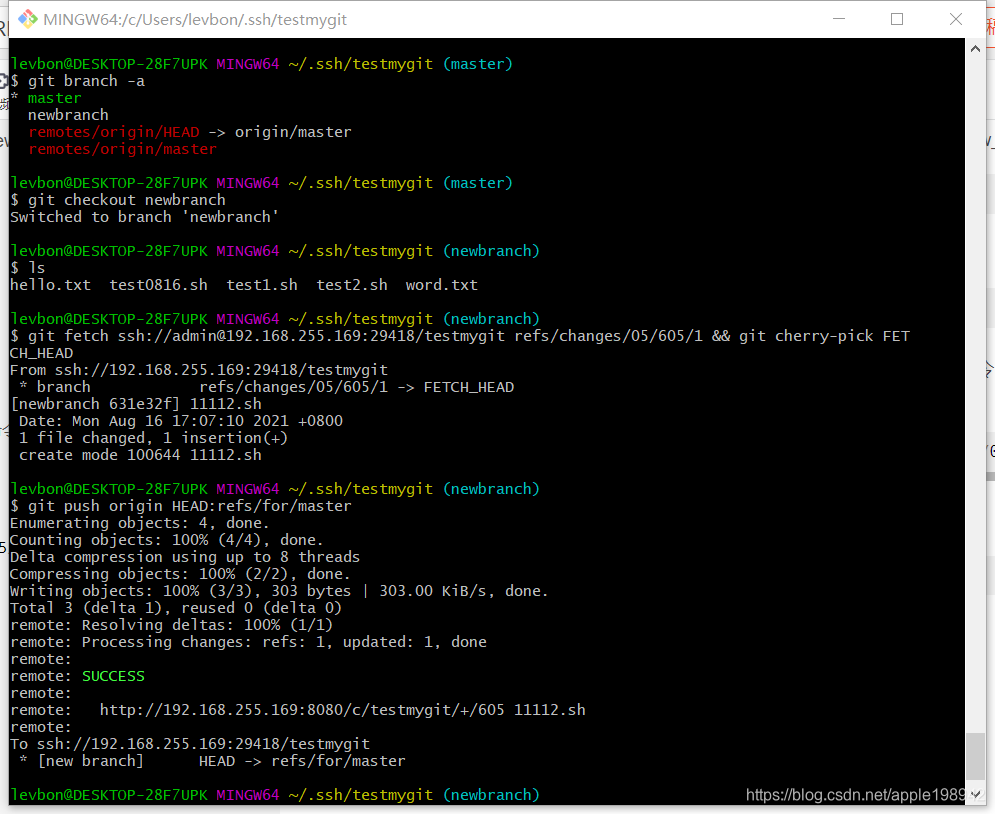Click the scrollbar down arrow
Image resolution: width=995 pixels, height=814 pixels.
click(x=975, y=794)
